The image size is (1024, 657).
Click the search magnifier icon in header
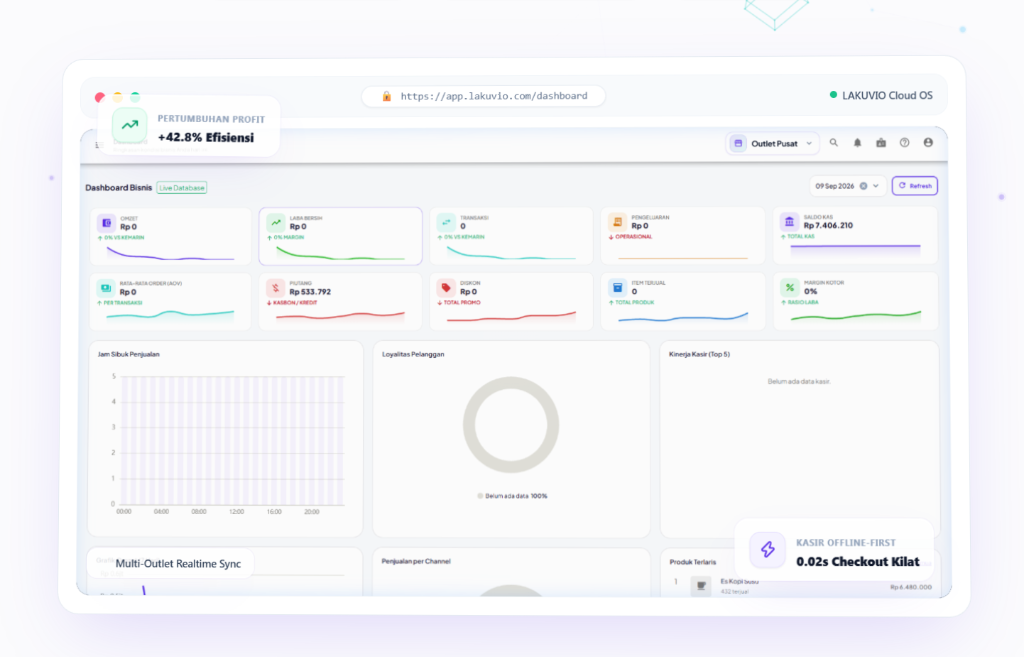click(834, 142)
